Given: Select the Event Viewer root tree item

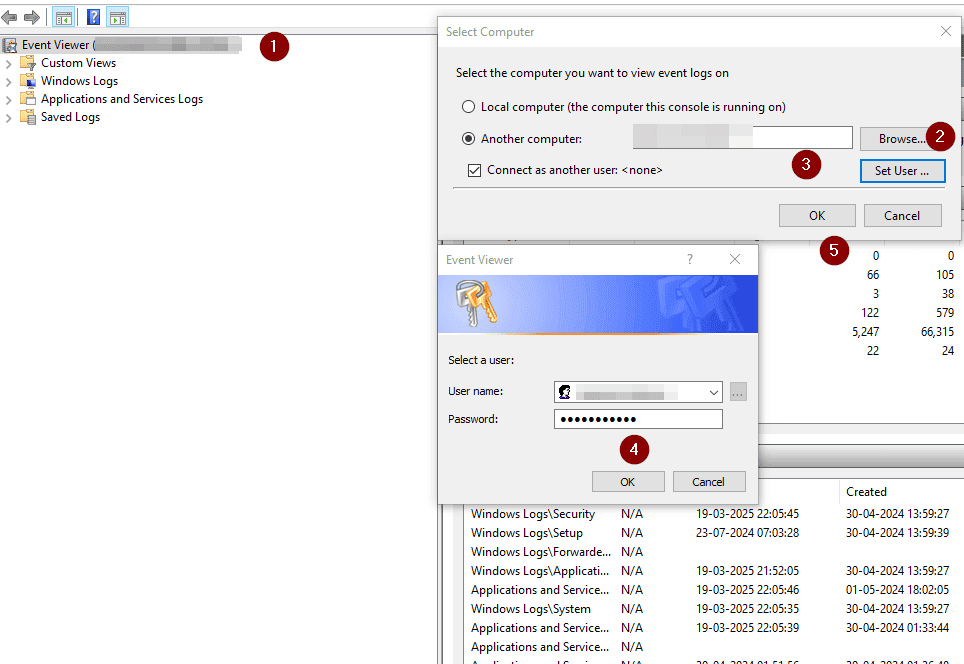Looking at the screenshot, I should point(56,45).
